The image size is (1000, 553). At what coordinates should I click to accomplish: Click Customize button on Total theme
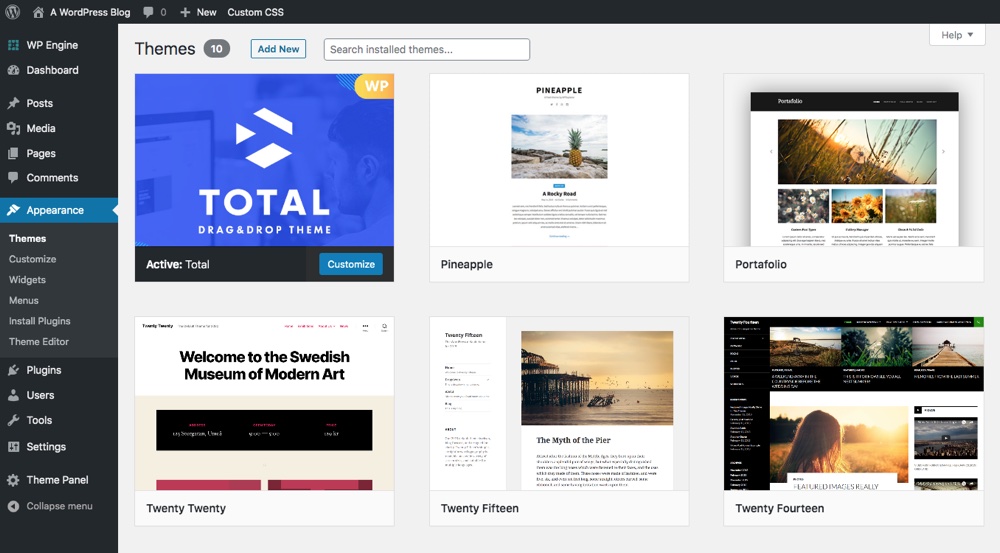pyautogui.click(x=351, y=264)
